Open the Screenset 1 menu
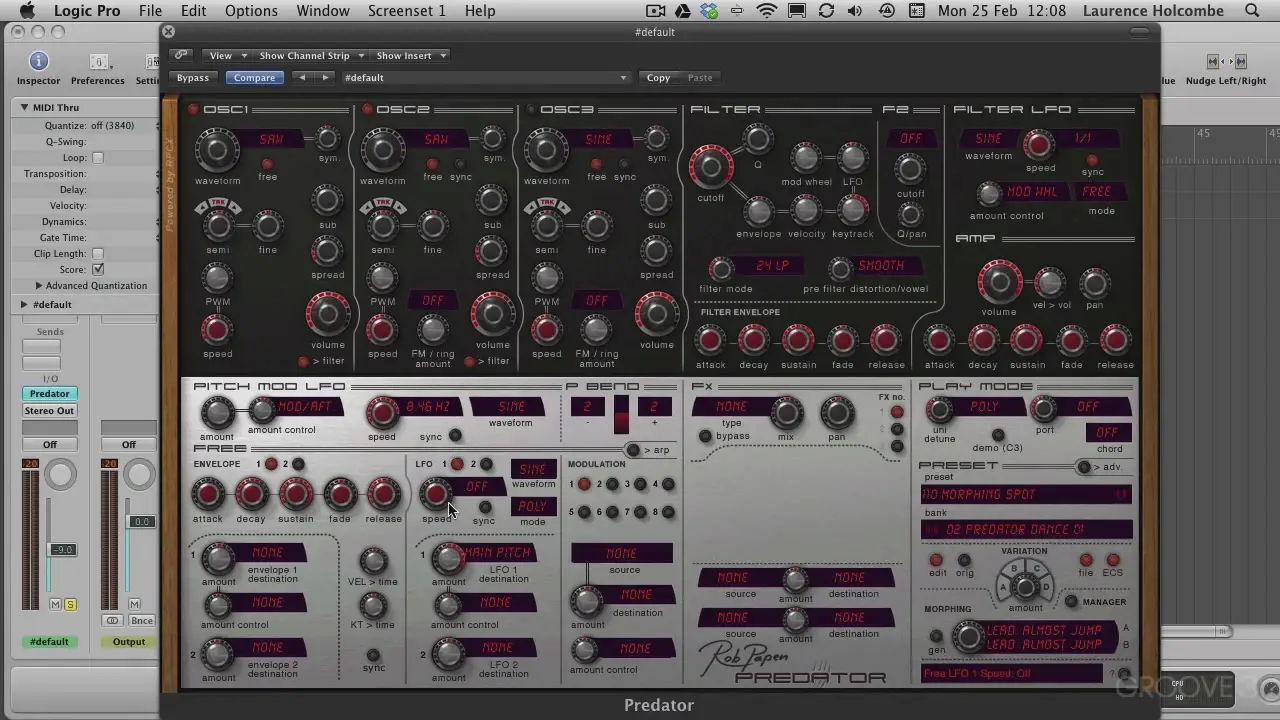 [406, 11]
